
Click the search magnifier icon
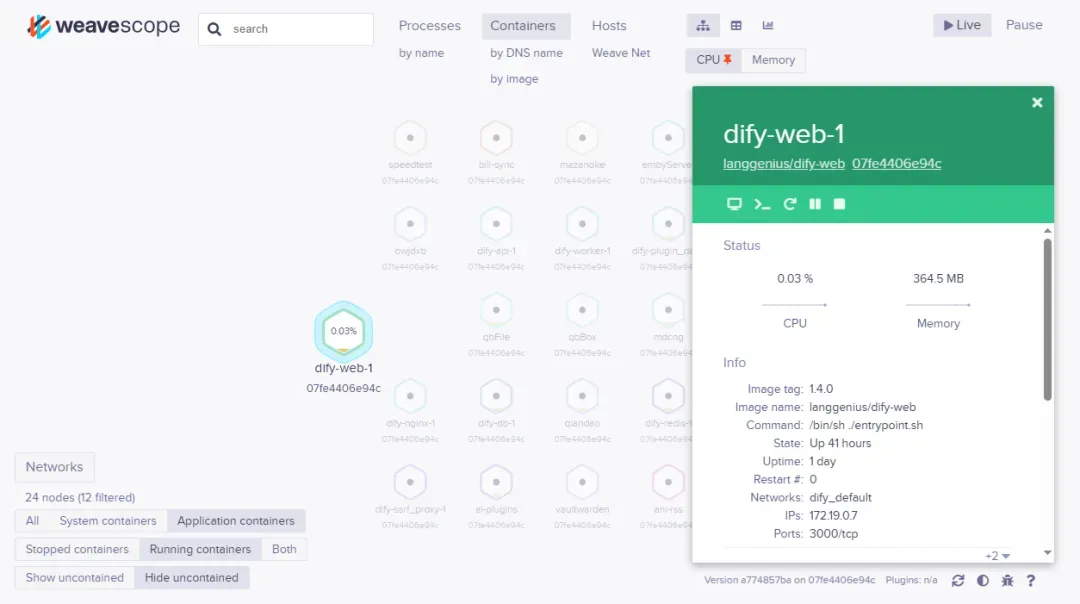tap(214, 29)
